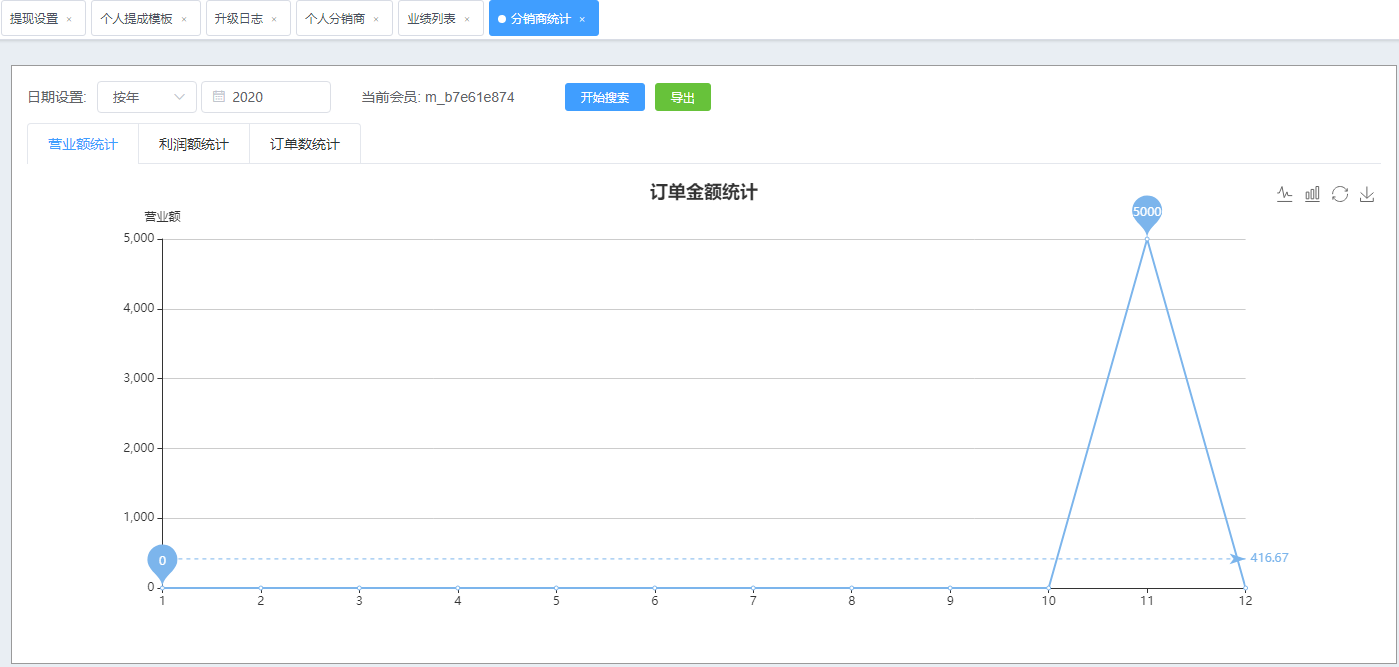Switch to 利润额统计 tab

click(x=194, y=144)
